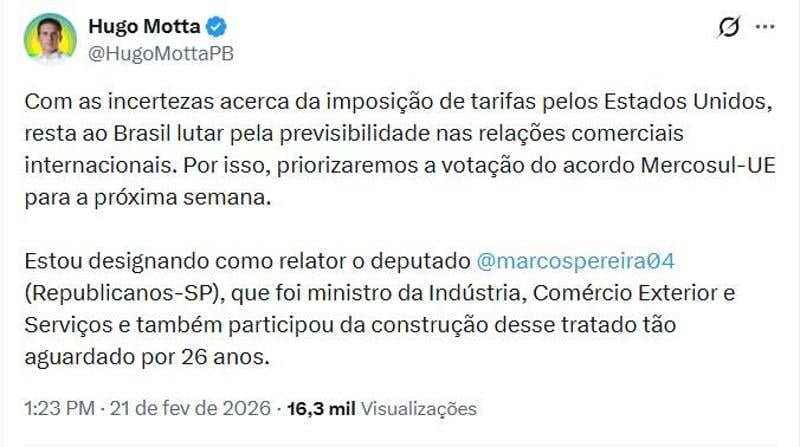Click the Visualizações label
This screenshot has height=447, width=800.
[418, 408]
